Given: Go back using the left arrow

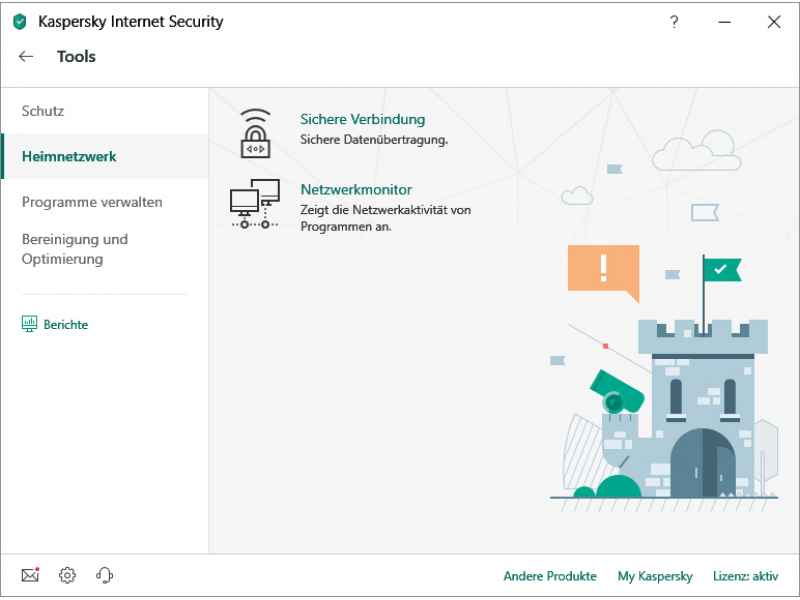Looking at the screenshot, I should [26, 57].
